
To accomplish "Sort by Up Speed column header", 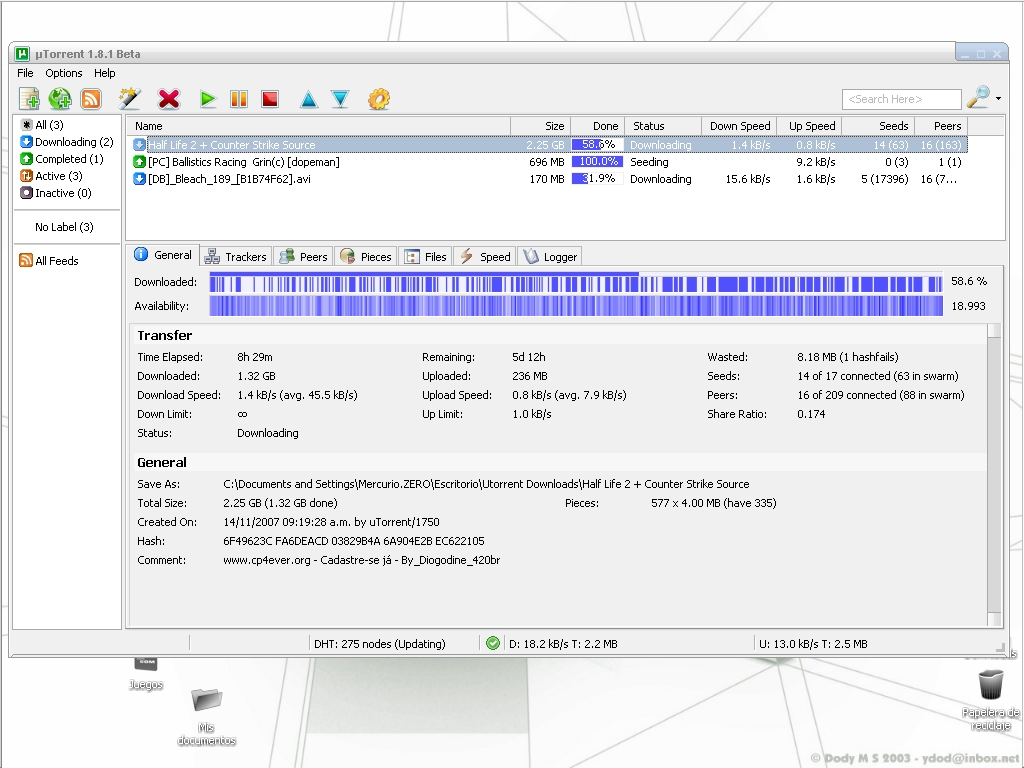I will [x=810, y=126].
